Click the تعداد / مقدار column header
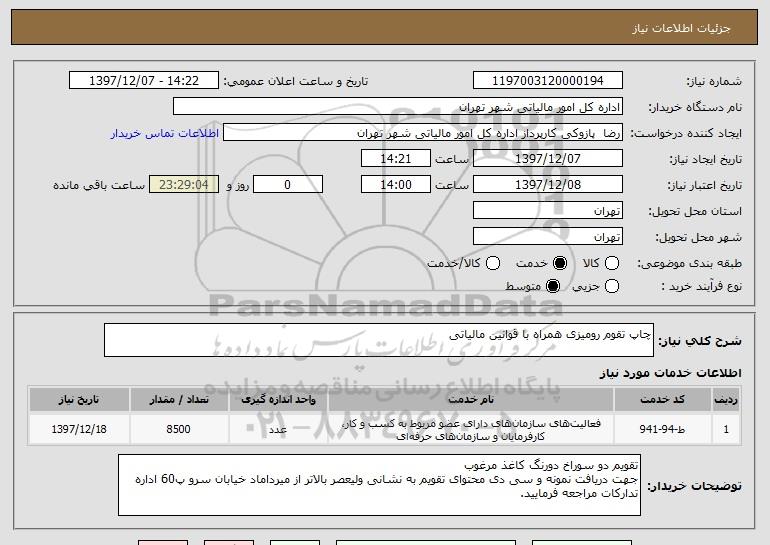 pos(179,400)
